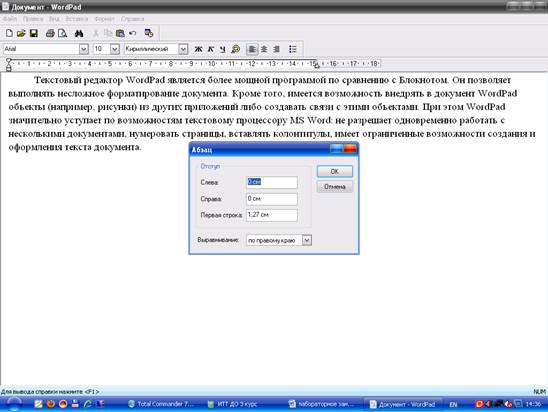This screenshot has width=548, height=412.
Task: Close the Абзац dialog with the X
Action: (x=350, y=149)
